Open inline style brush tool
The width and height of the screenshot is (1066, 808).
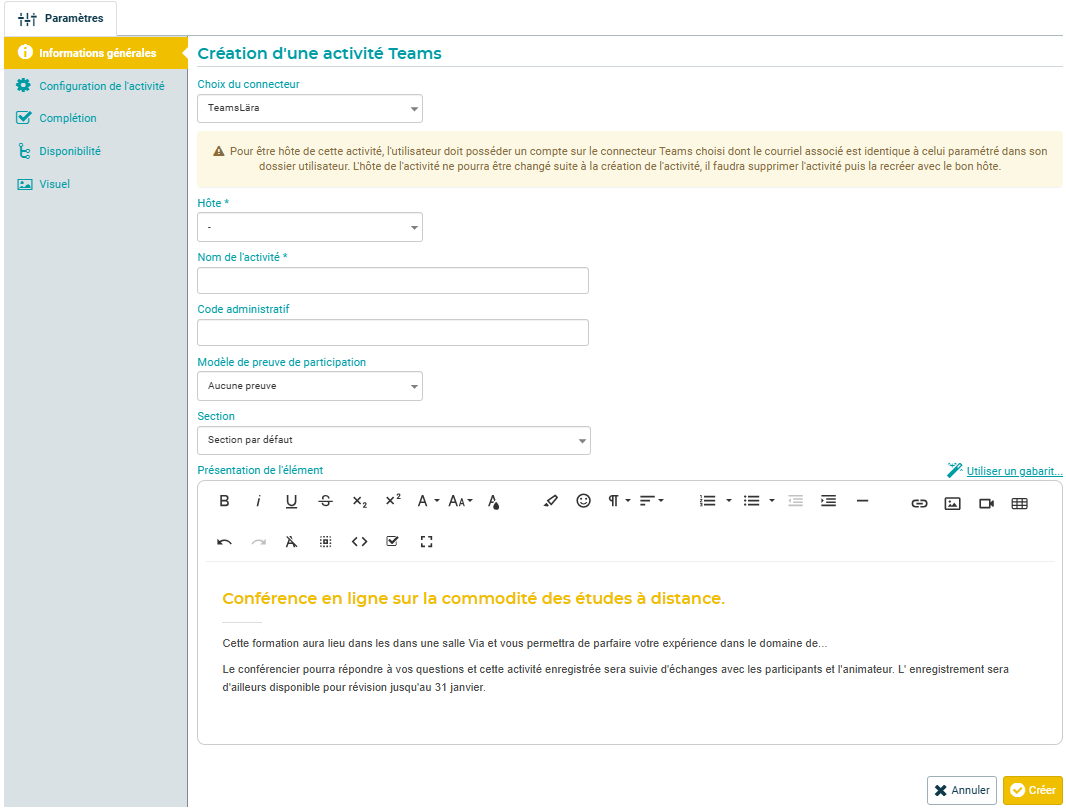pyautogui.click(x=550, y=502)
